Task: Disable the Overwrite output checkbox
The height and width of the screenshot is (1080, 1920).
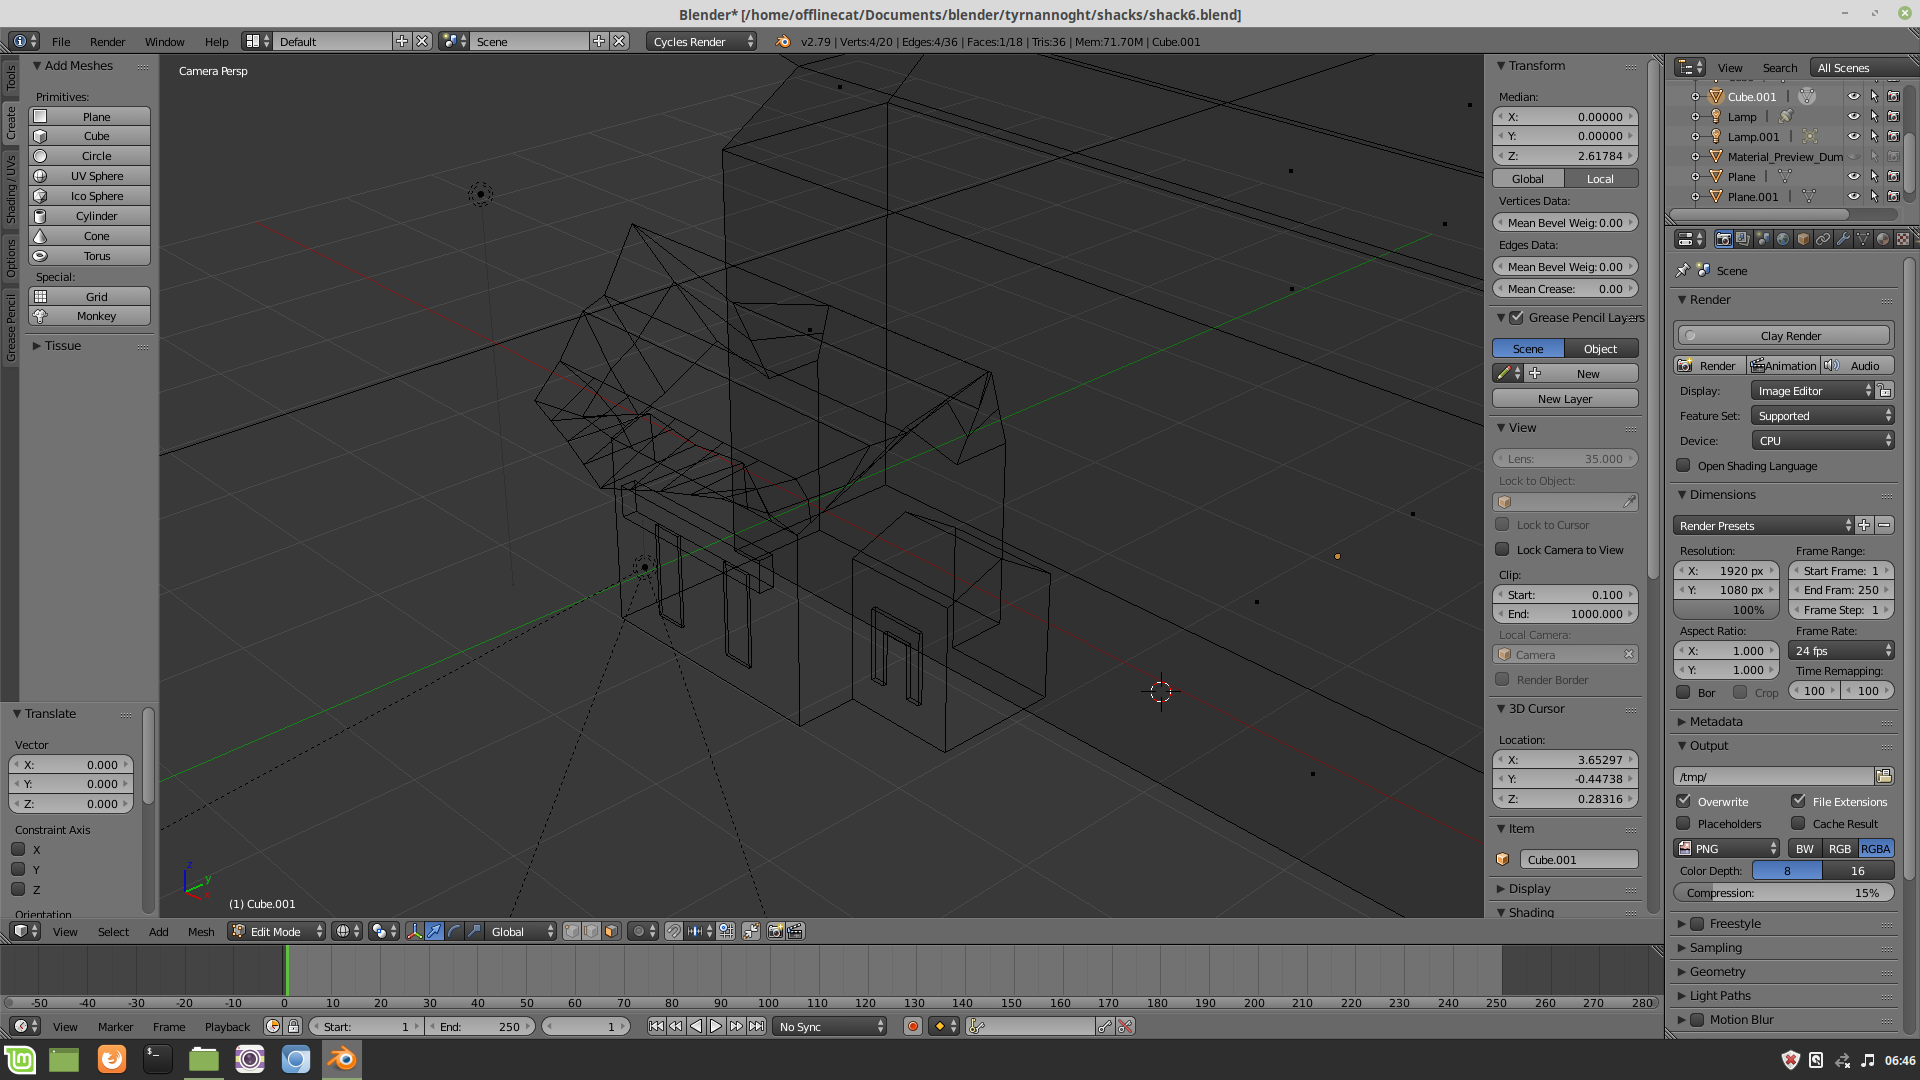Action: pos(1684,801)
